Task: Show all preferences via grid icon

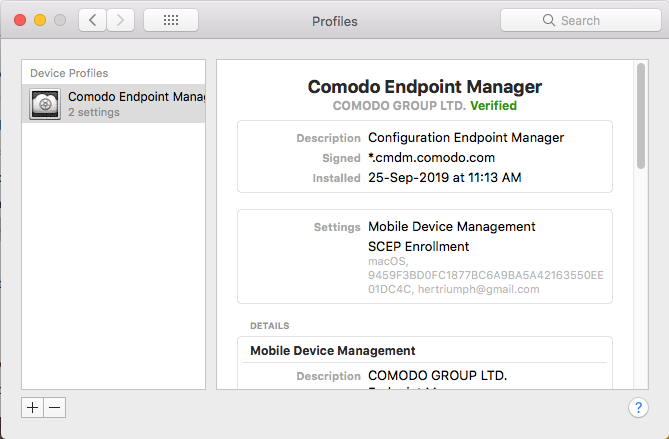Action: point(171,20)
